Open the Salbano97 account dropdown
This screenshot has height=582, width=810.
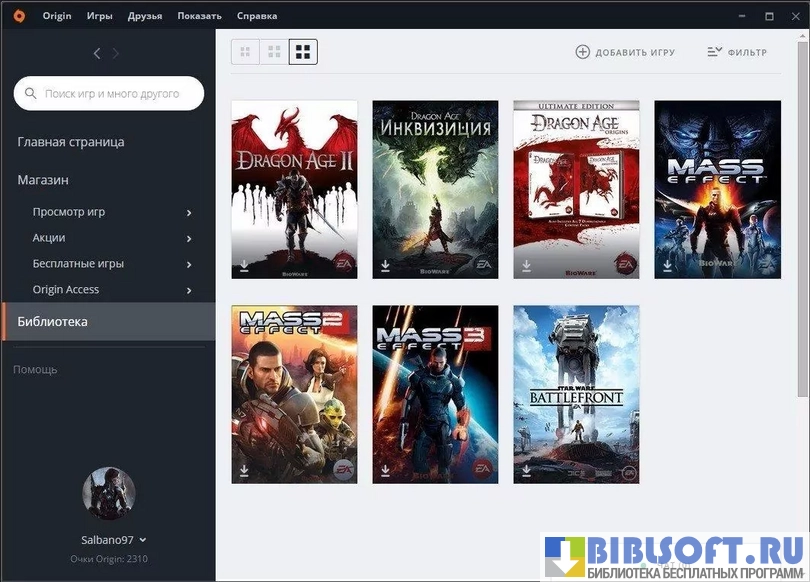[x=143, y=540]
